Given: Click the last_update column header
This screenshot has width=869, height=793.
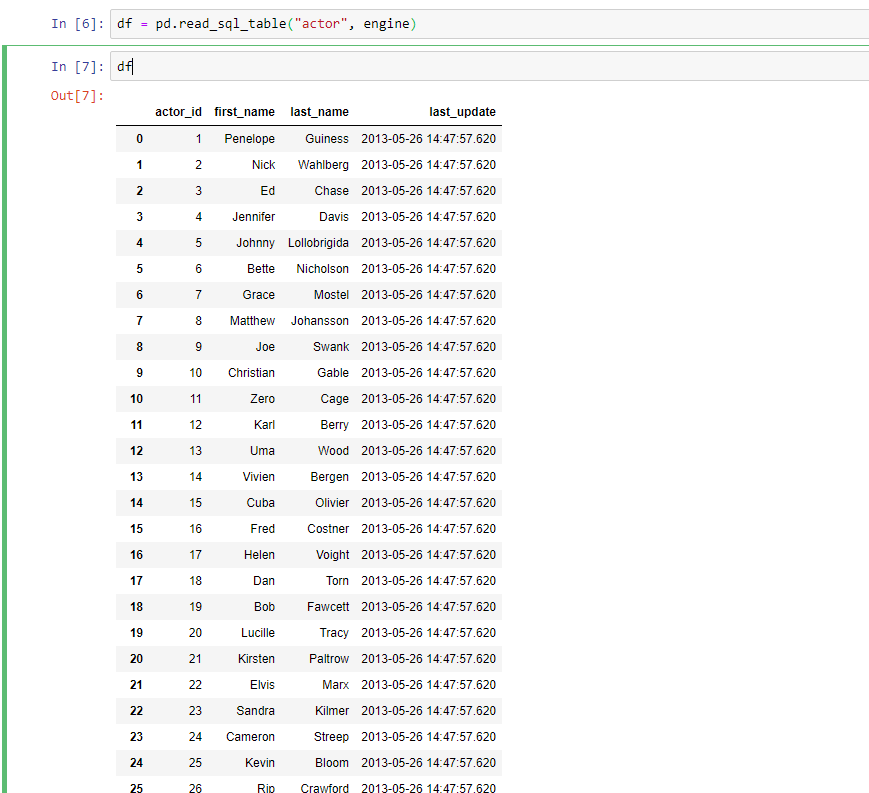Looking at the screenshot, I should pos(462,112).
